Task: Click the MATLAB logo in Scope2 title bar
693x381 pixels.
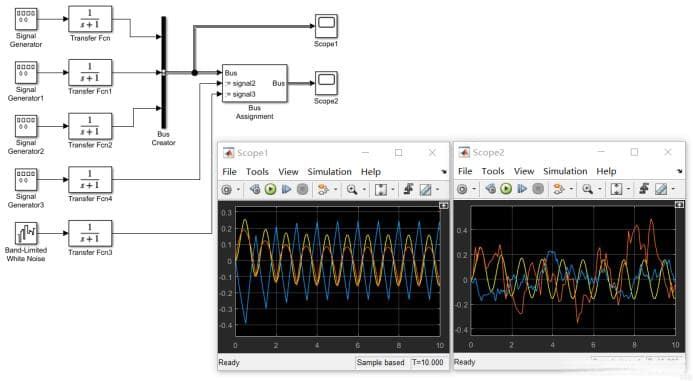Action: 464,152
